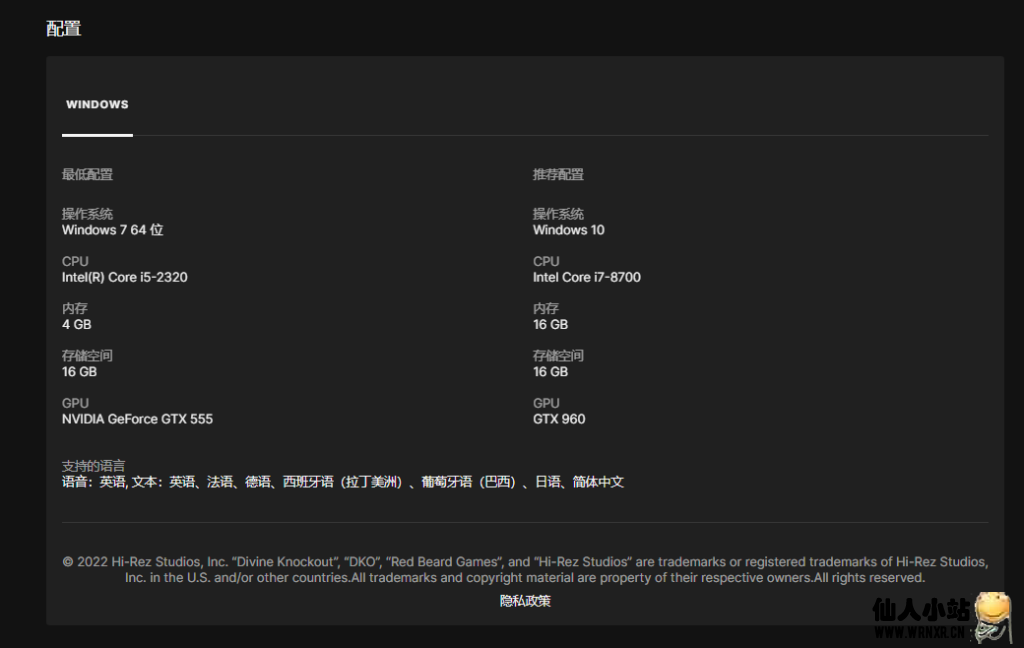Open the 隐私政策 privacy policy link
The width and height of the screenshot is (1024, 648).
point(525,601)
